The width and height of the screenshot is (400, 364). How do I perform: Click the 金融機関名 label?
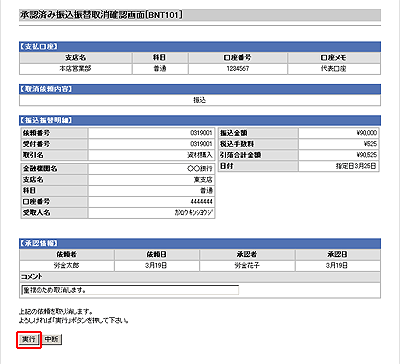click(x=54, y=169)
